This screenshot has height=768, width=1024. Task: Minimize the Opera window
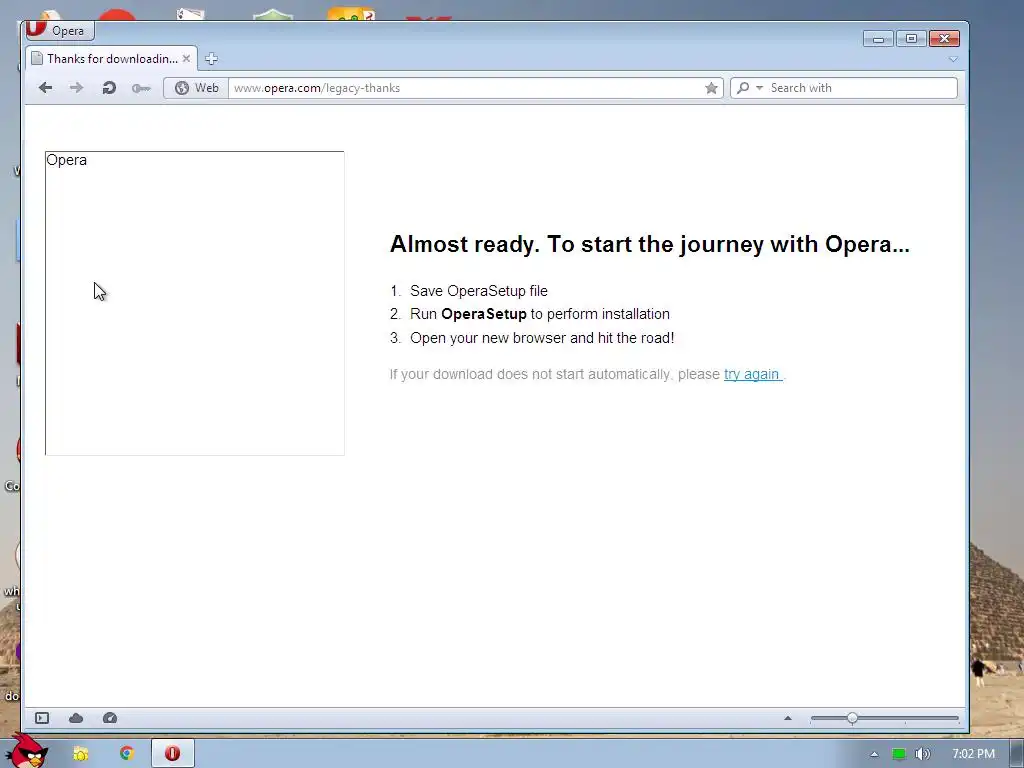[x=878, y=39]
